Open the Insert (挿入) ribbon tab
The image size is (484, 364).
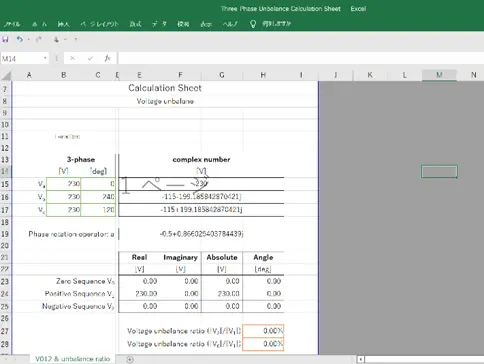pyautogui.click(x=63, y=24)
